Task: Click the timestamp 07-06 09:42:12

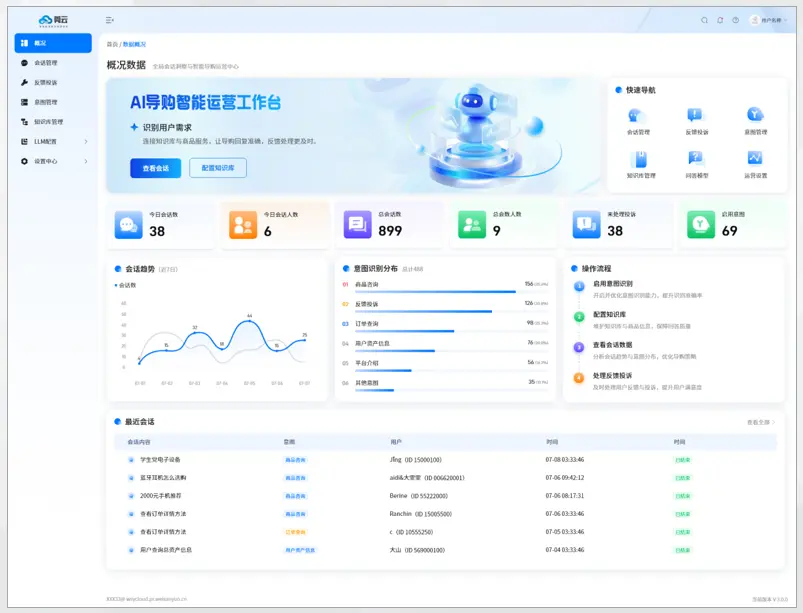Action: tap(565, 478)
